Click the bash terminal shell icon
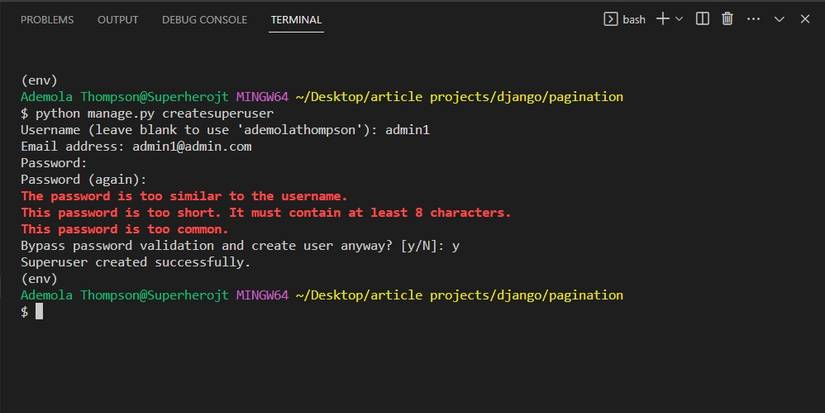 [611, 19]
